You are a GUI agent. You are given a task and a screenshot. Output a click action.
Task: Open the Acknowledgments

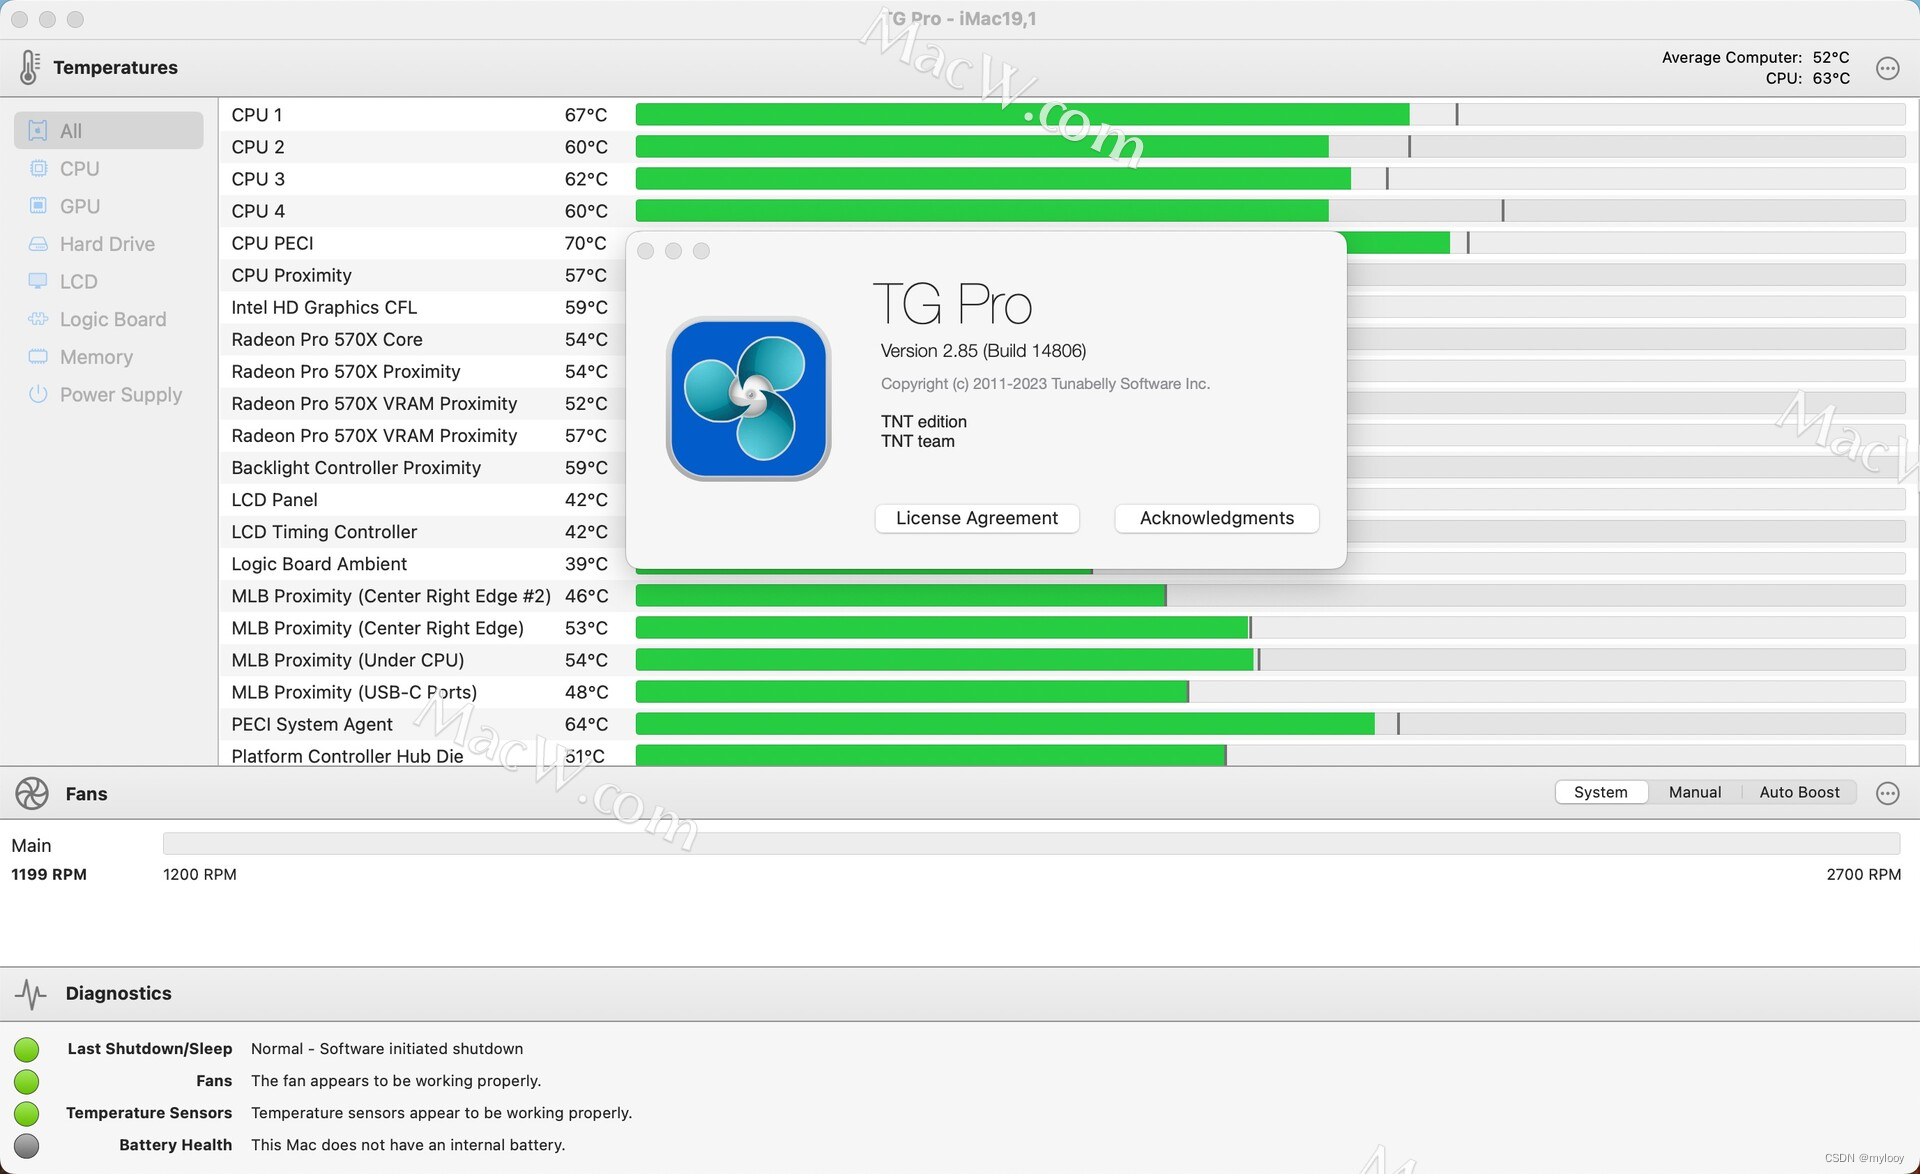tap(1217, 518)
